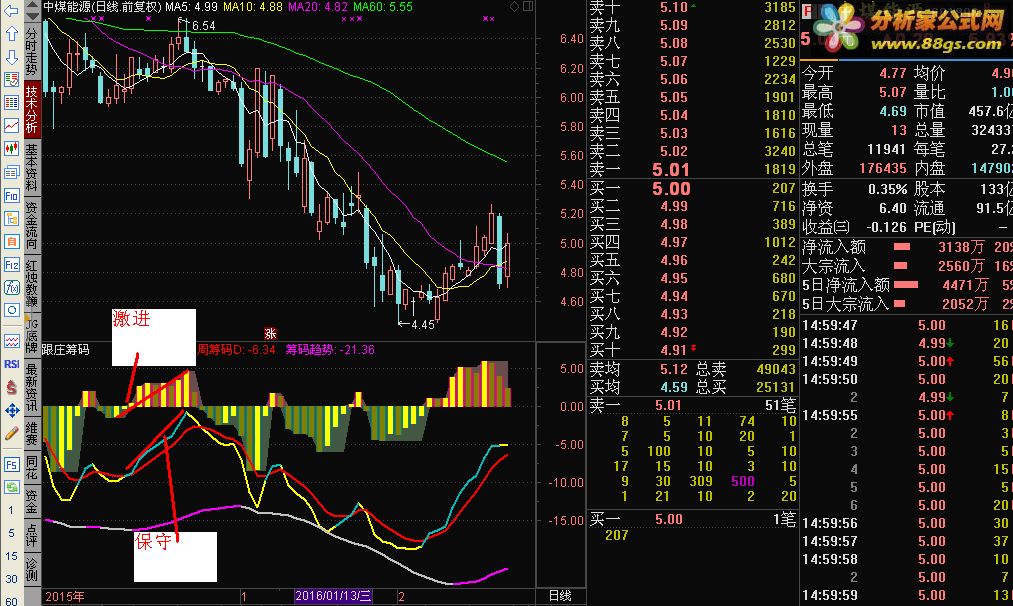The height and width of the screenshot is (606, 1013).
Task: Switch to 基本资料 tab
Action: (32, 167)
